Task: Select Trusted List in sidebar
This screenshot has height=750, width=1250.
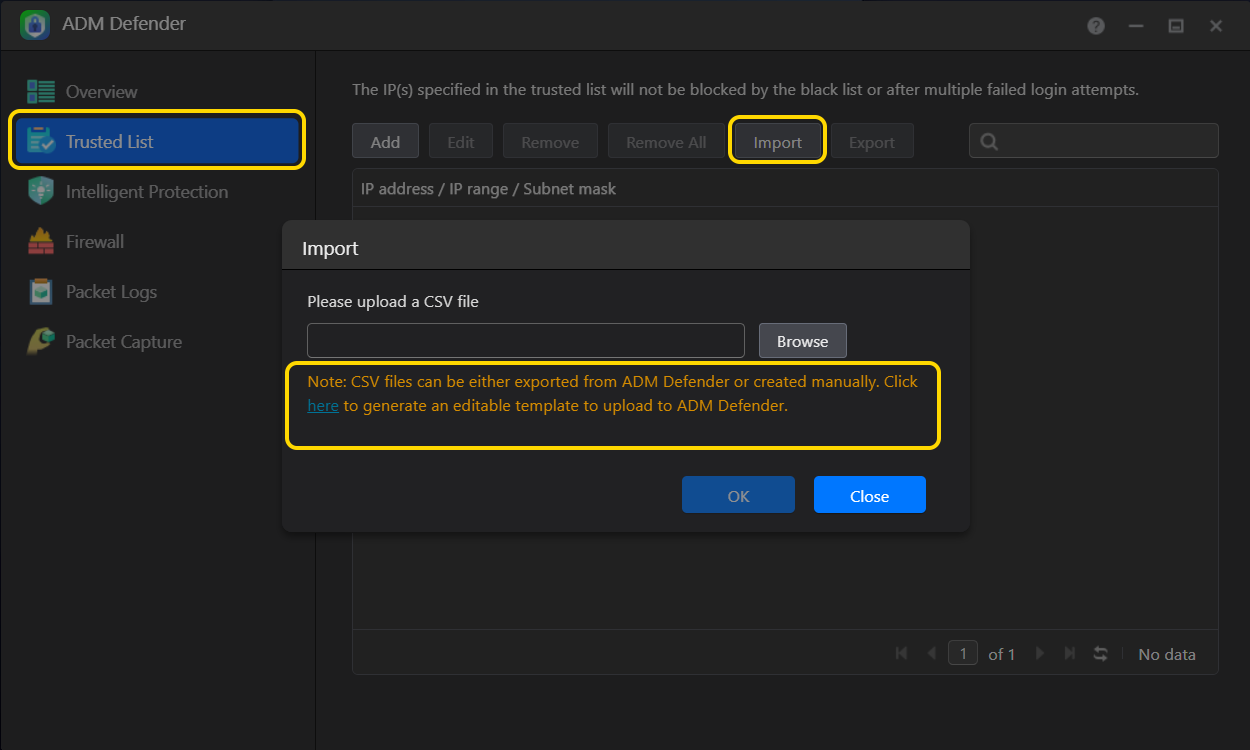Action: coord(157,141)
